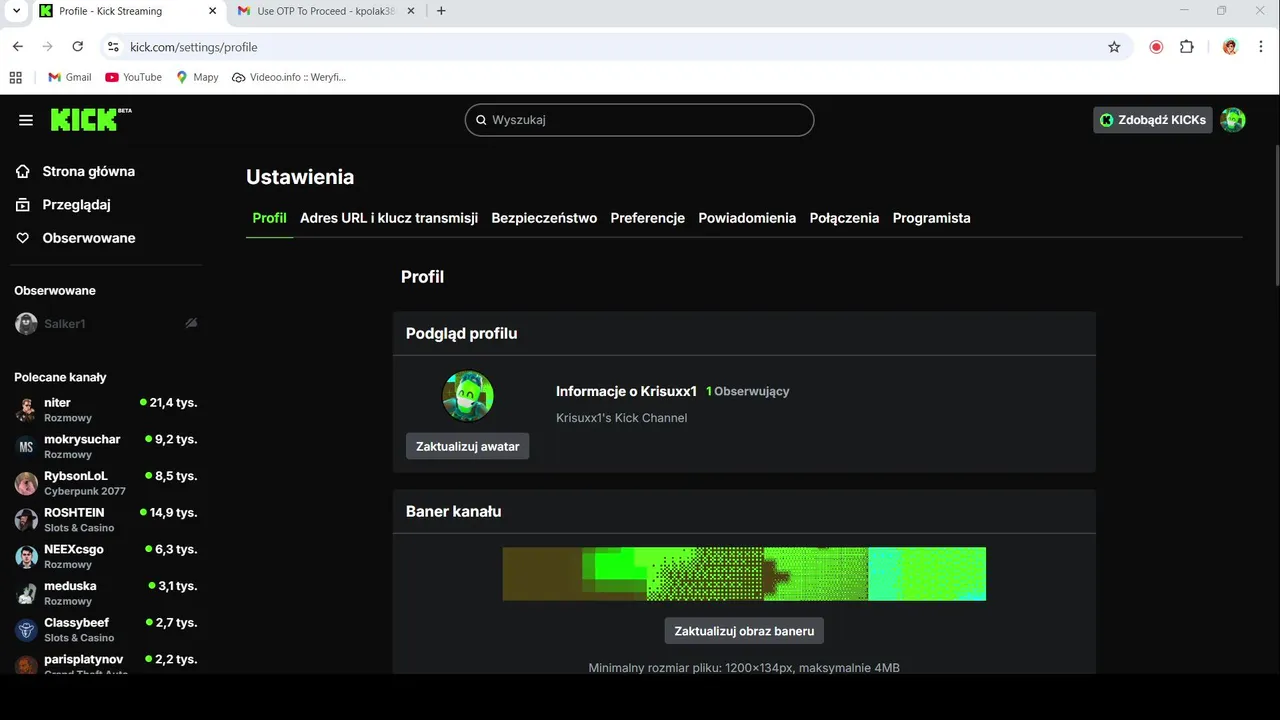Open Programista settings tab
Image resolution: width=1280 pixels, height=720 pixels.
click(x=932, y=218)
